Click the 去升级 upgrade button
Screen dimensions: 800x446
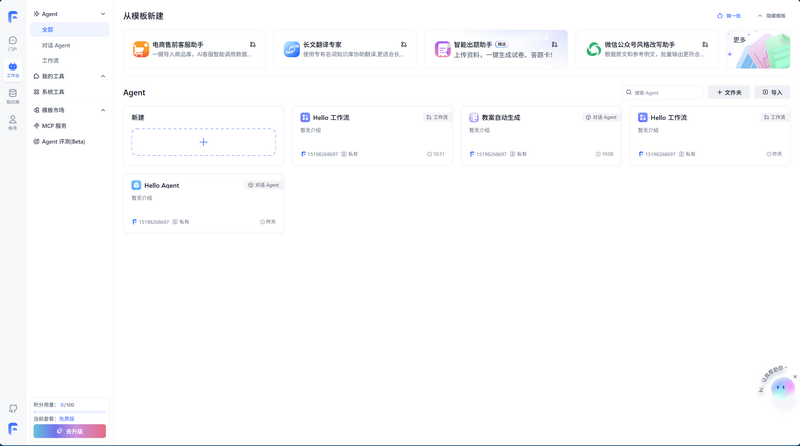pyautogui.click(x=70, y=431)
